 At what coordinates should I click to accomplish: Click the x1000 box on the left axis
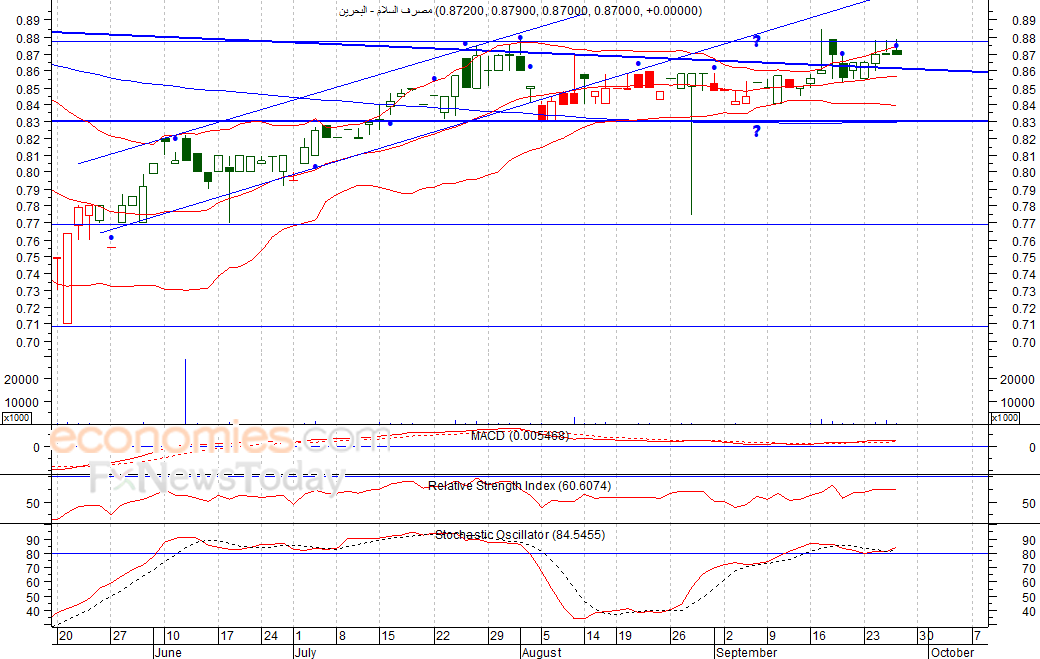[x=16, y=418]
